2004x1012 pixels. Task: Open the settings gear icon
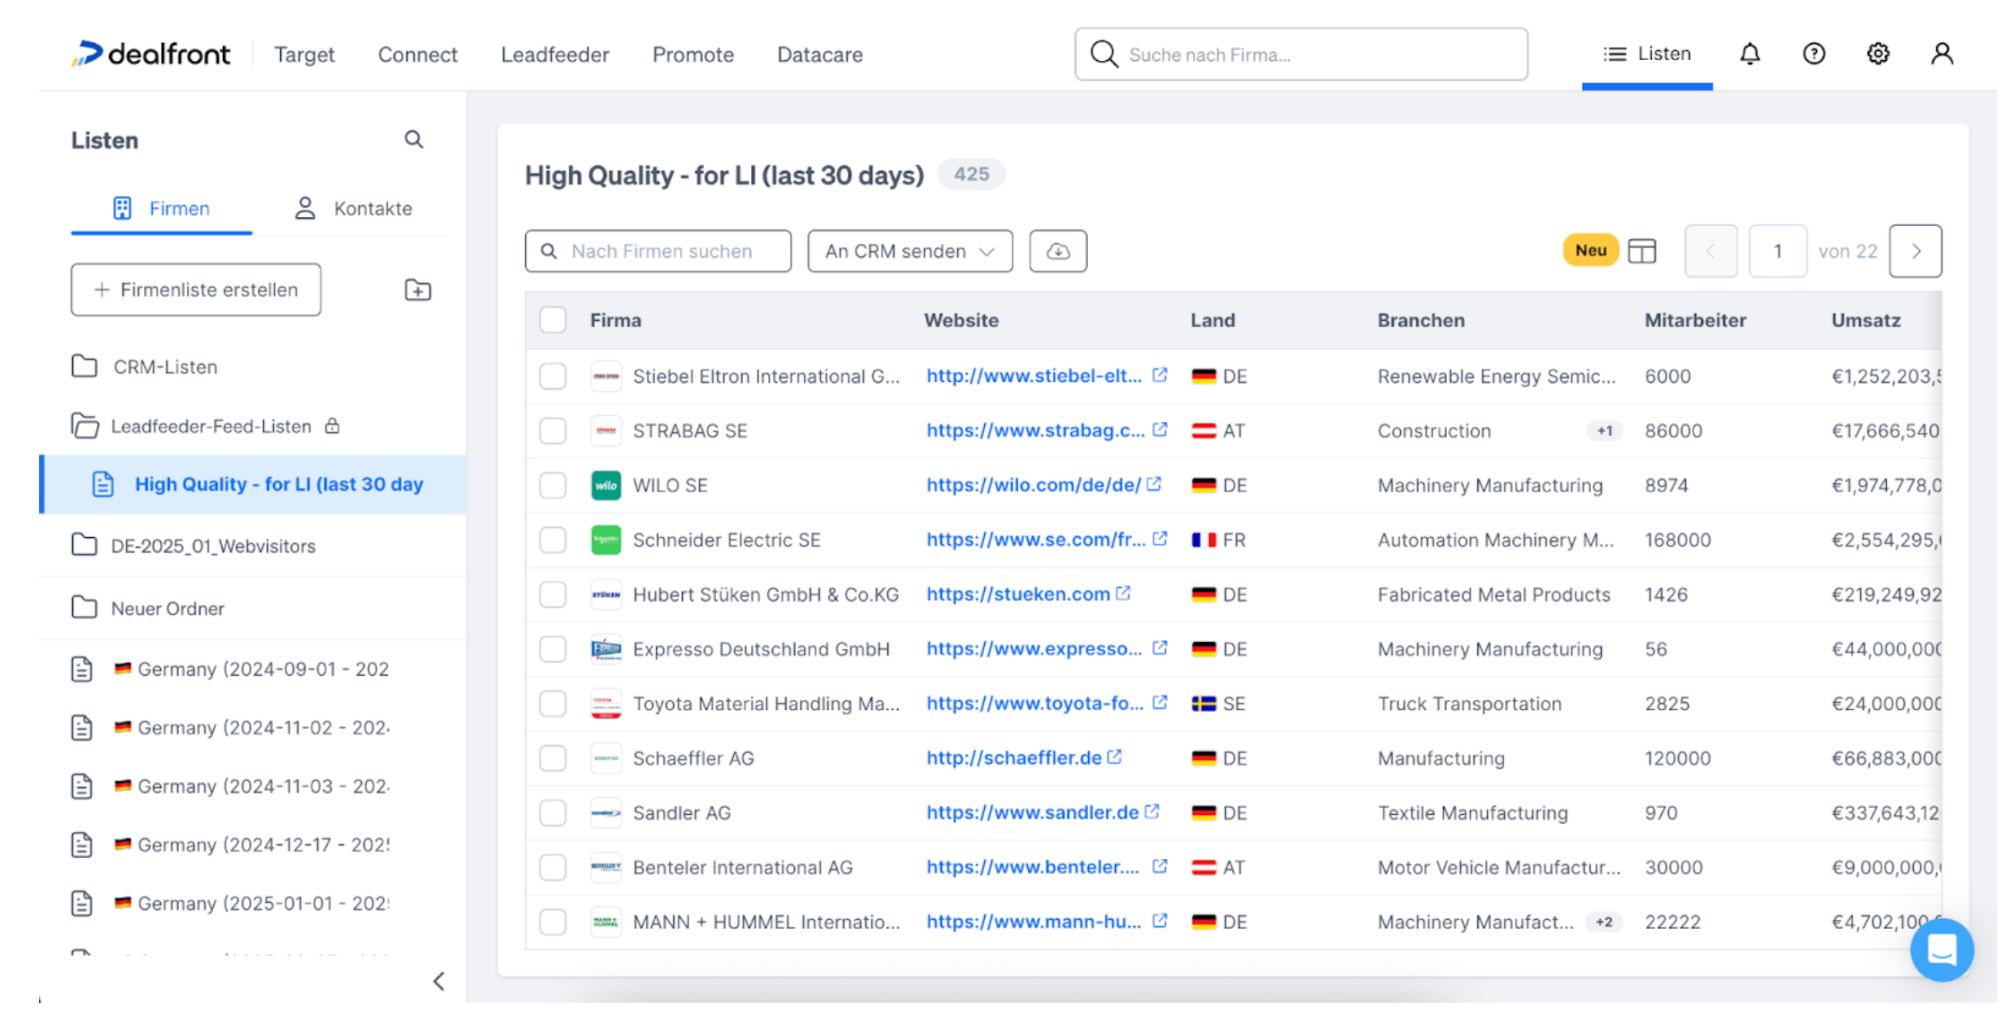click(x=1878, y=54)
